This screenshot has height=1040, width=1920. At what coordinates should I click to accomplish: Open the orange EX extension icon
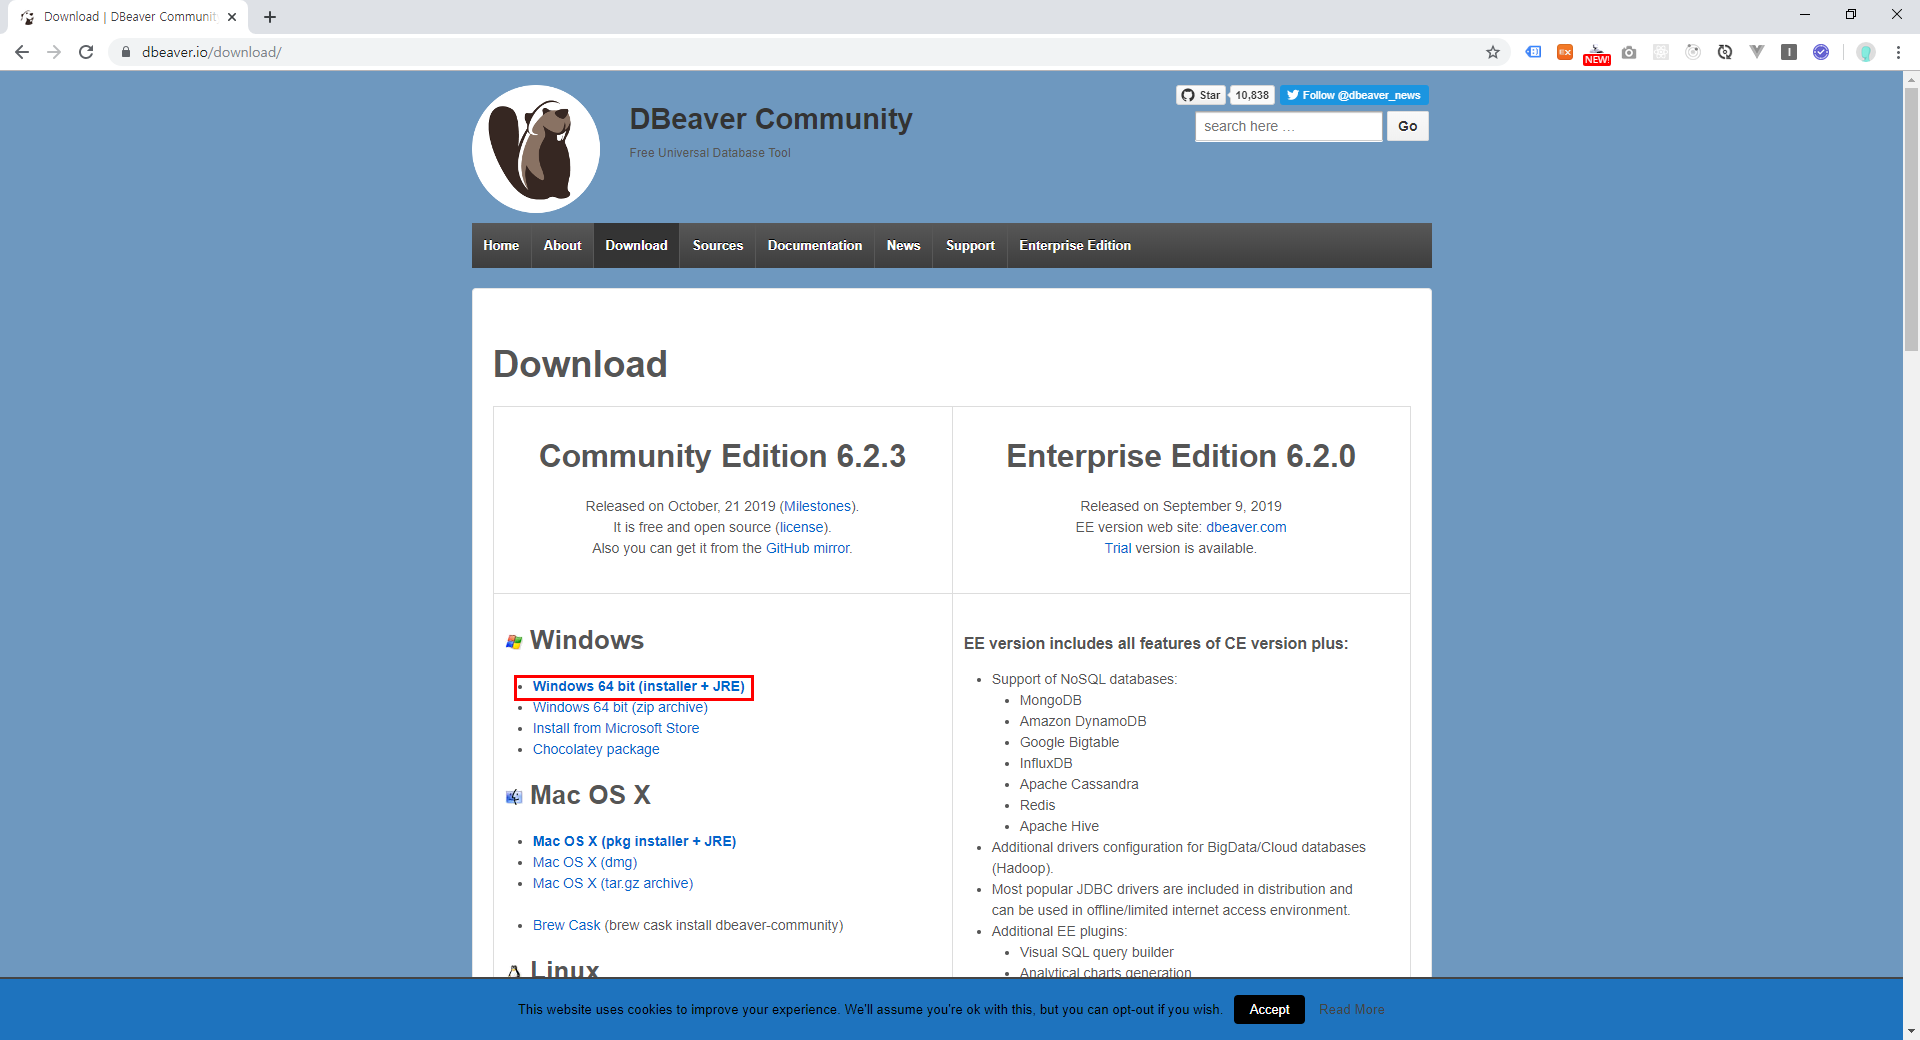pyautogui.click(x=1565, y=52)
